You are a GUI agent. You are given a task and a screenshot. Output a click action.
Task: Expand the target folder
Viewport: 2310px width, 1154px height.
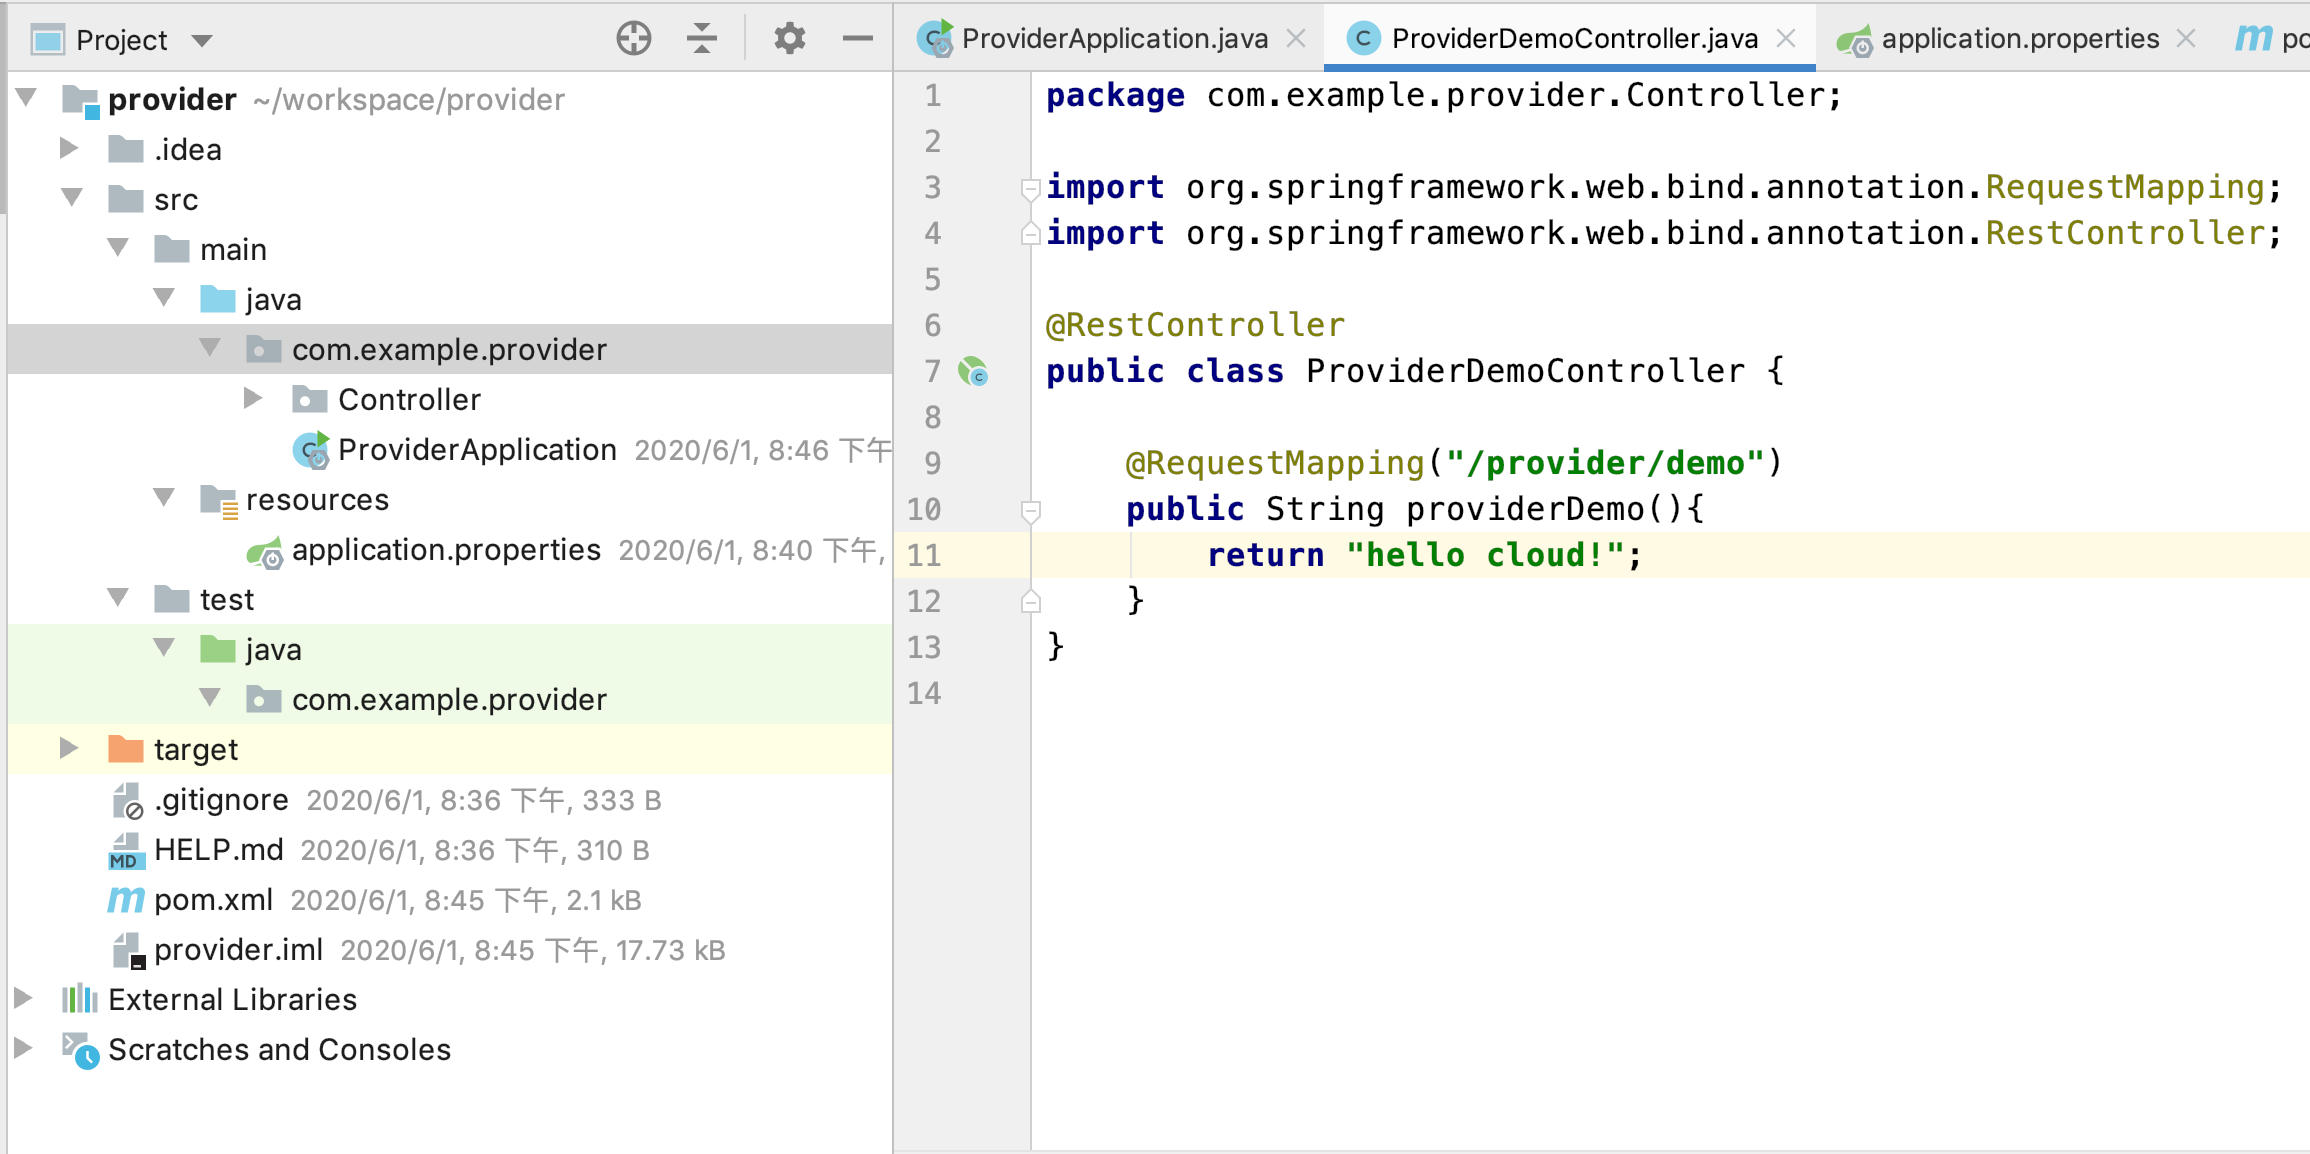tap(68, 749)
